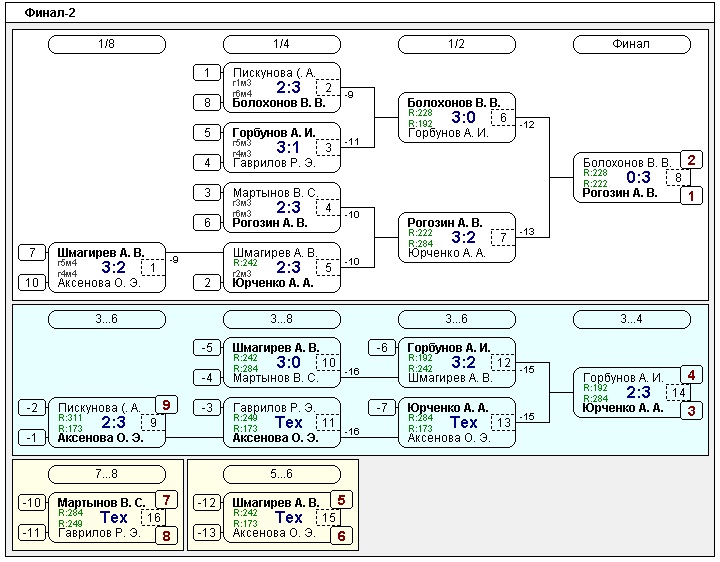The width and height of the screenshot is (720, 562).
Task: Click the 3:2 score in Рогозин–Юрченко semifinal
Action: click(x=464, y=238)
